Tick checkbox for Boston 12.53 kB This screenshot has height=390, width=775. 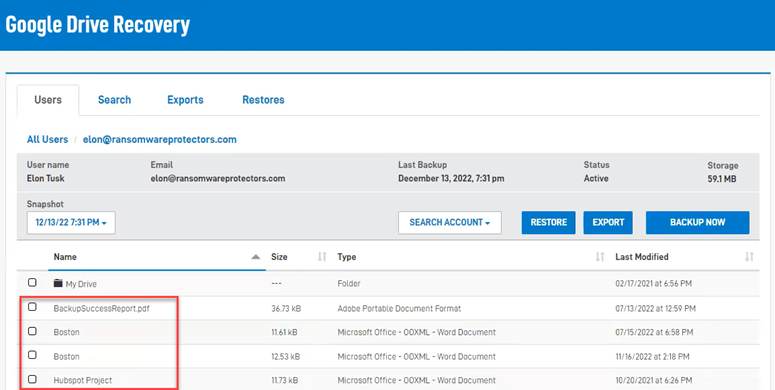pos(32,355)
